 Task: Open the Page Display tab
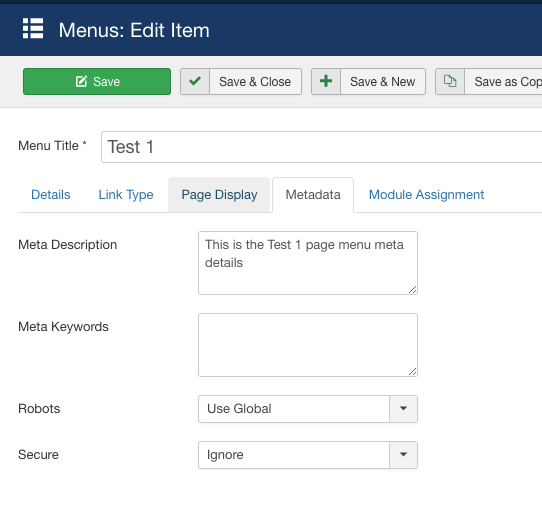[219, 195]
